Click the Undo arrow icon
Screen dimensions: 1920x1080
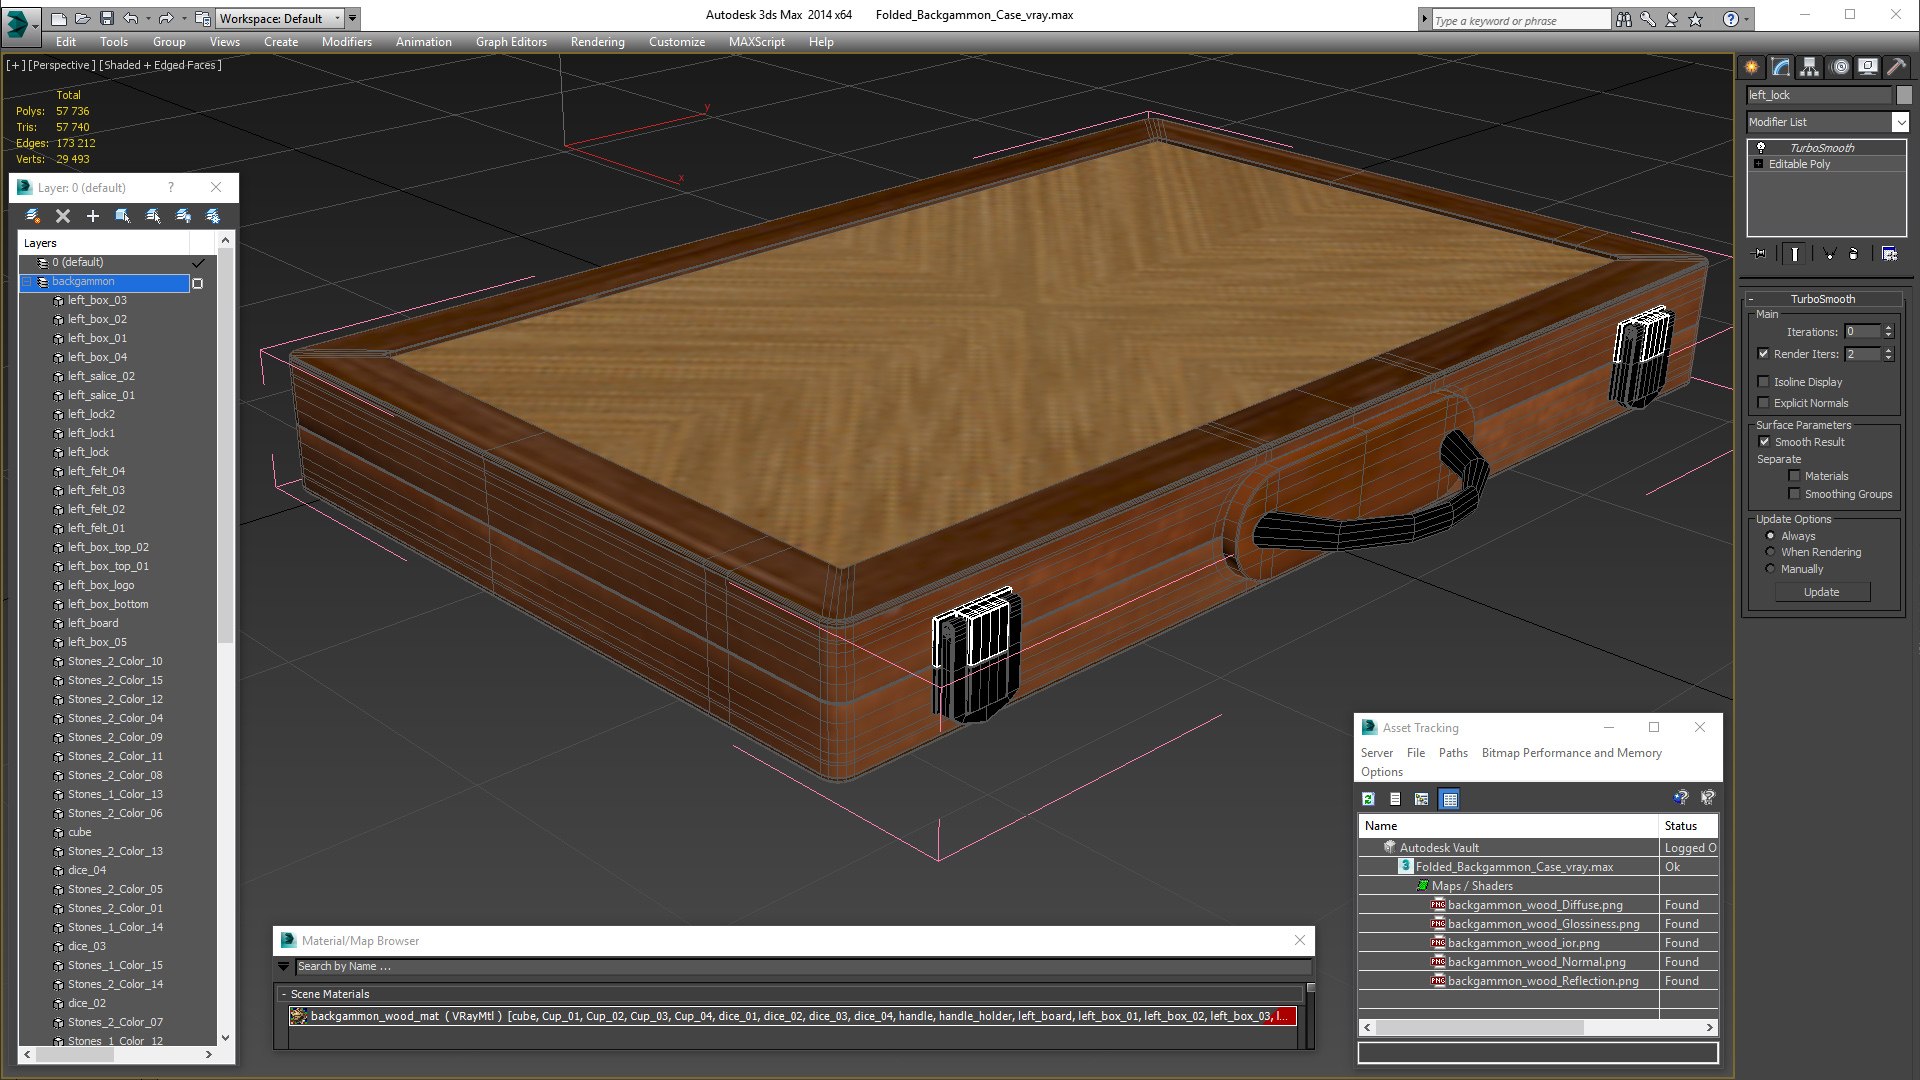click(131, 18)
